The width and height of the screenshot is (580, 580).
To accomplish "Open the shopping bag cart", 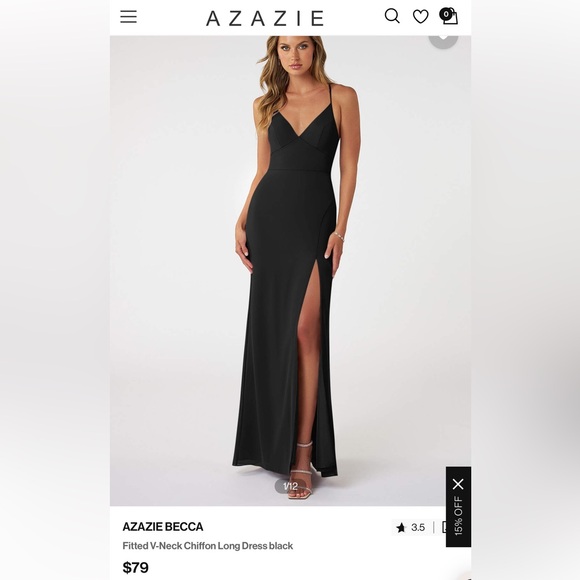I will pyautogui.click(x=449, y=16).
